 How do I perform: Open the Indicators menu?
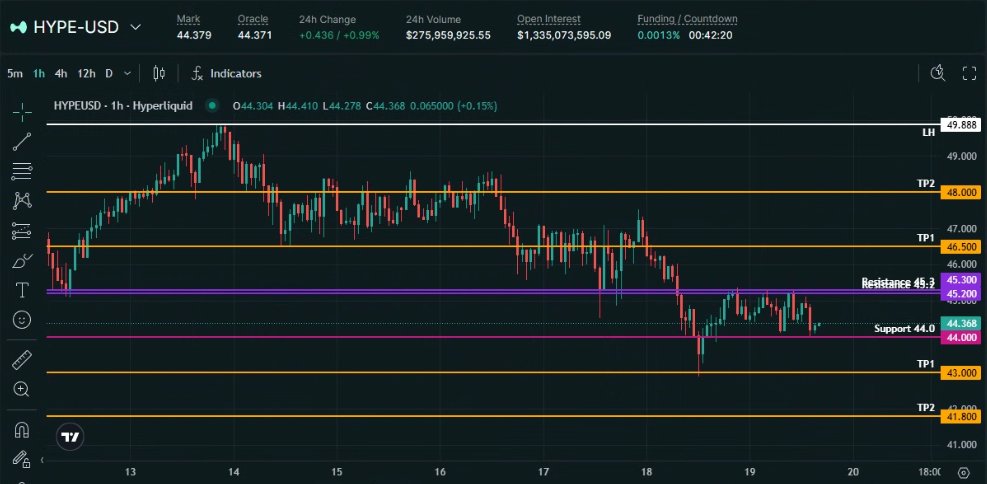pyautogui.click(x=227, y=74)
